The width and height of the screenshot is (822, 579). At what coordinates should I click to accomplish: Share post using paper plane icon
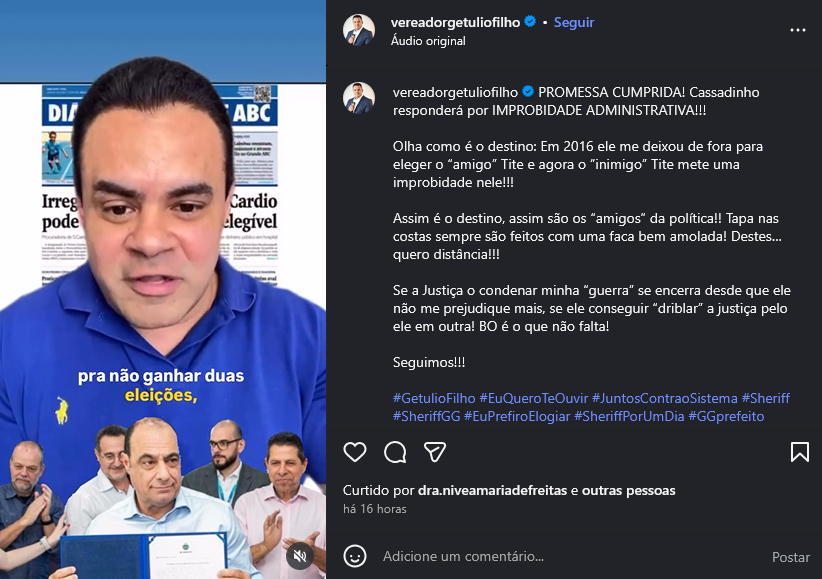[x=435, y=452]
